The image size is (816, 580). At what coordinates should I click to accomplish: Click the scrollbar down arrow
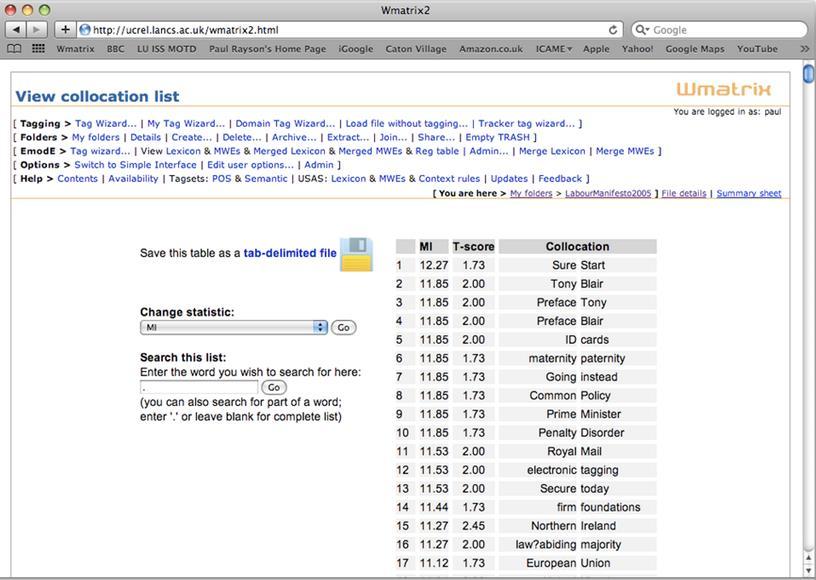pos(809,570)
